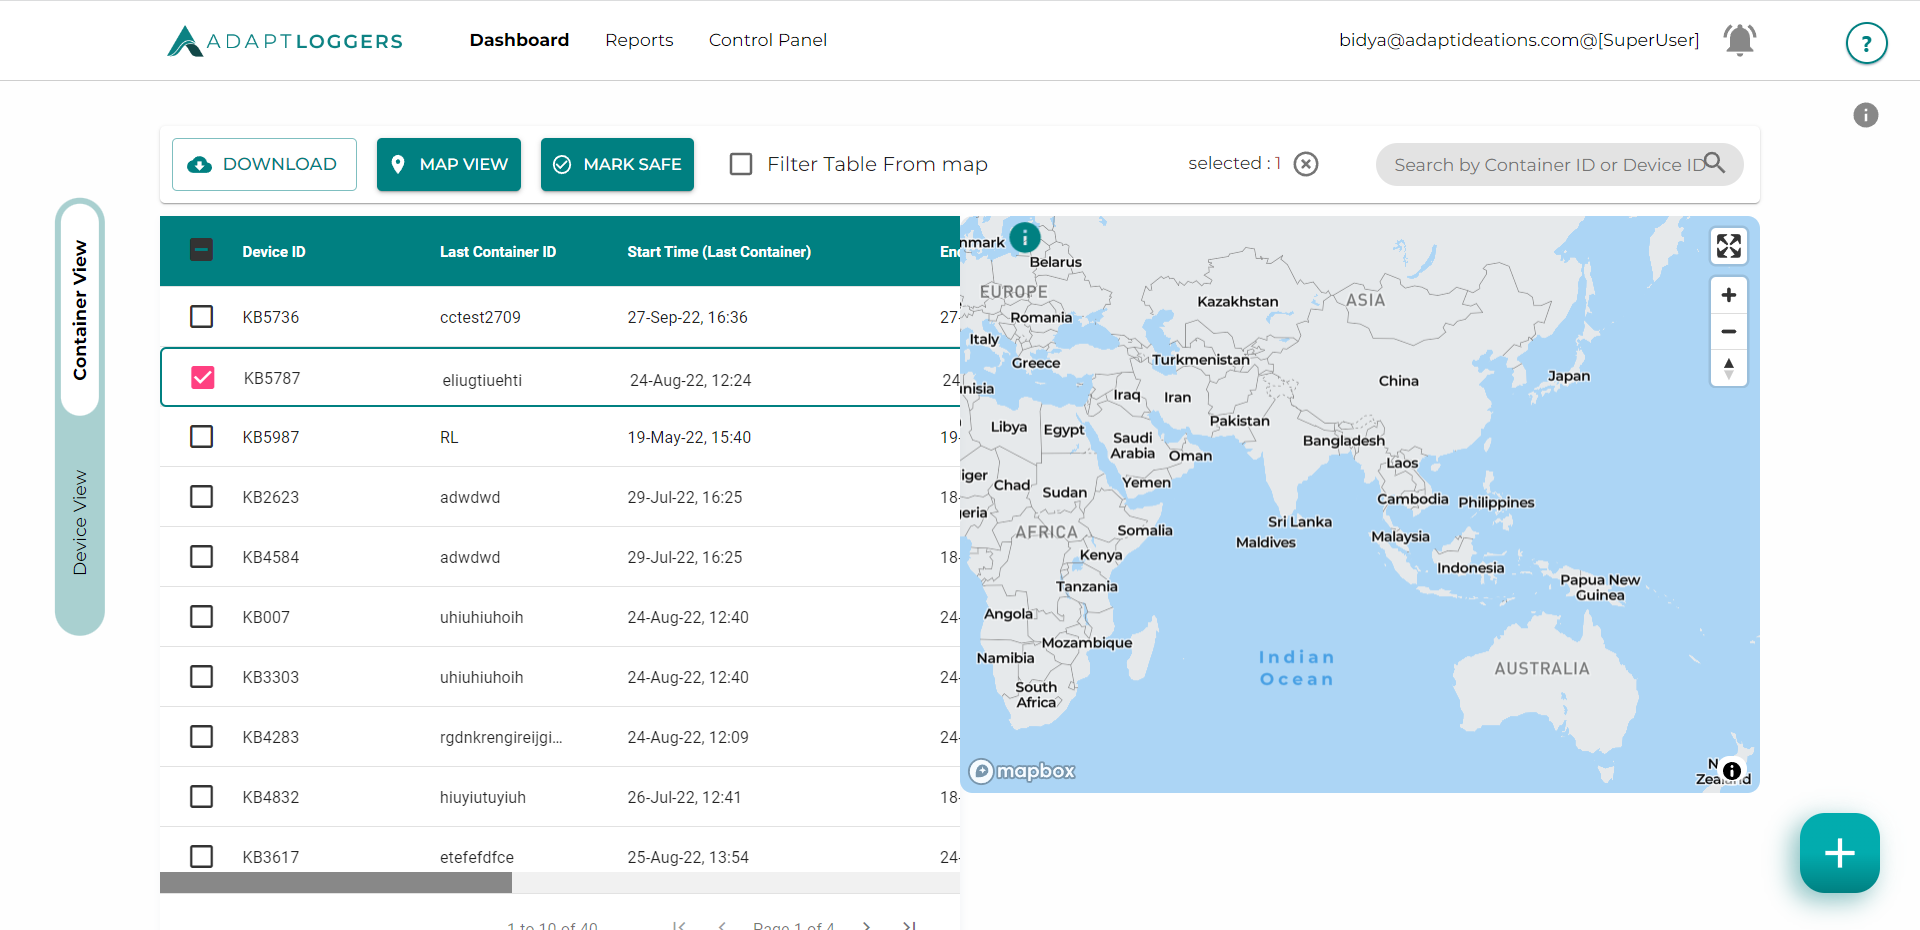Click the Download button
The width and height of the screenshot is (1920, 930).
264,164
